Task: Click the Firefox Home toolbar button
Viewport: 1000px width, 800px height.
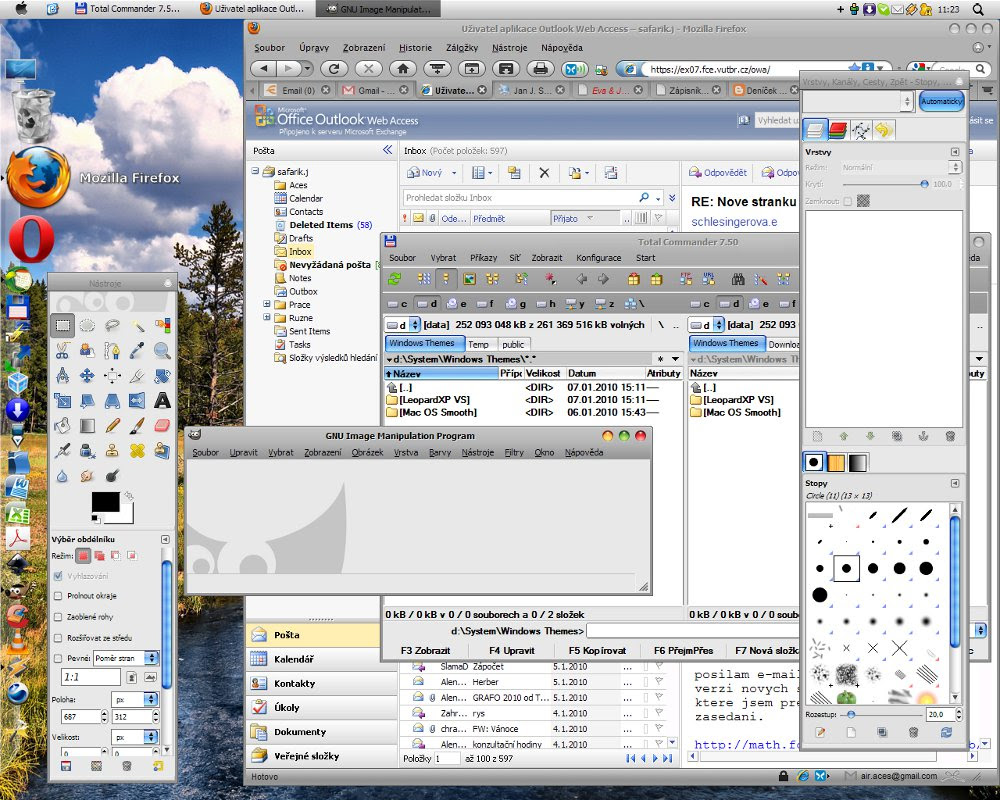Action: pyautogui.click(x=403, y=68)
